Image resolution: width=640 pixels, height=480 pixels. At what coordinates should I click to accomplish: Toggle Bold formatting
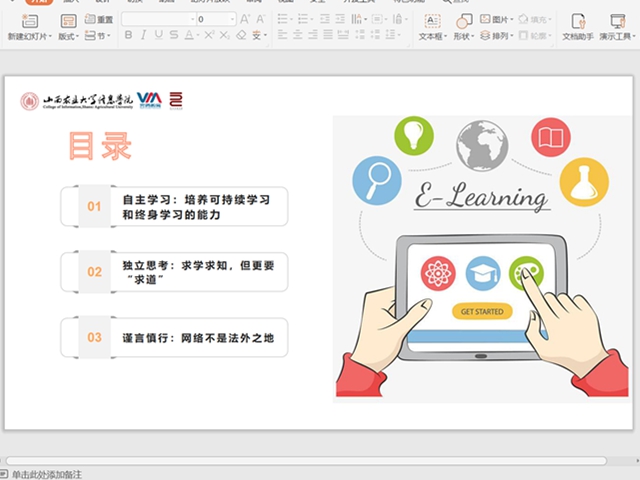(128, 35)
